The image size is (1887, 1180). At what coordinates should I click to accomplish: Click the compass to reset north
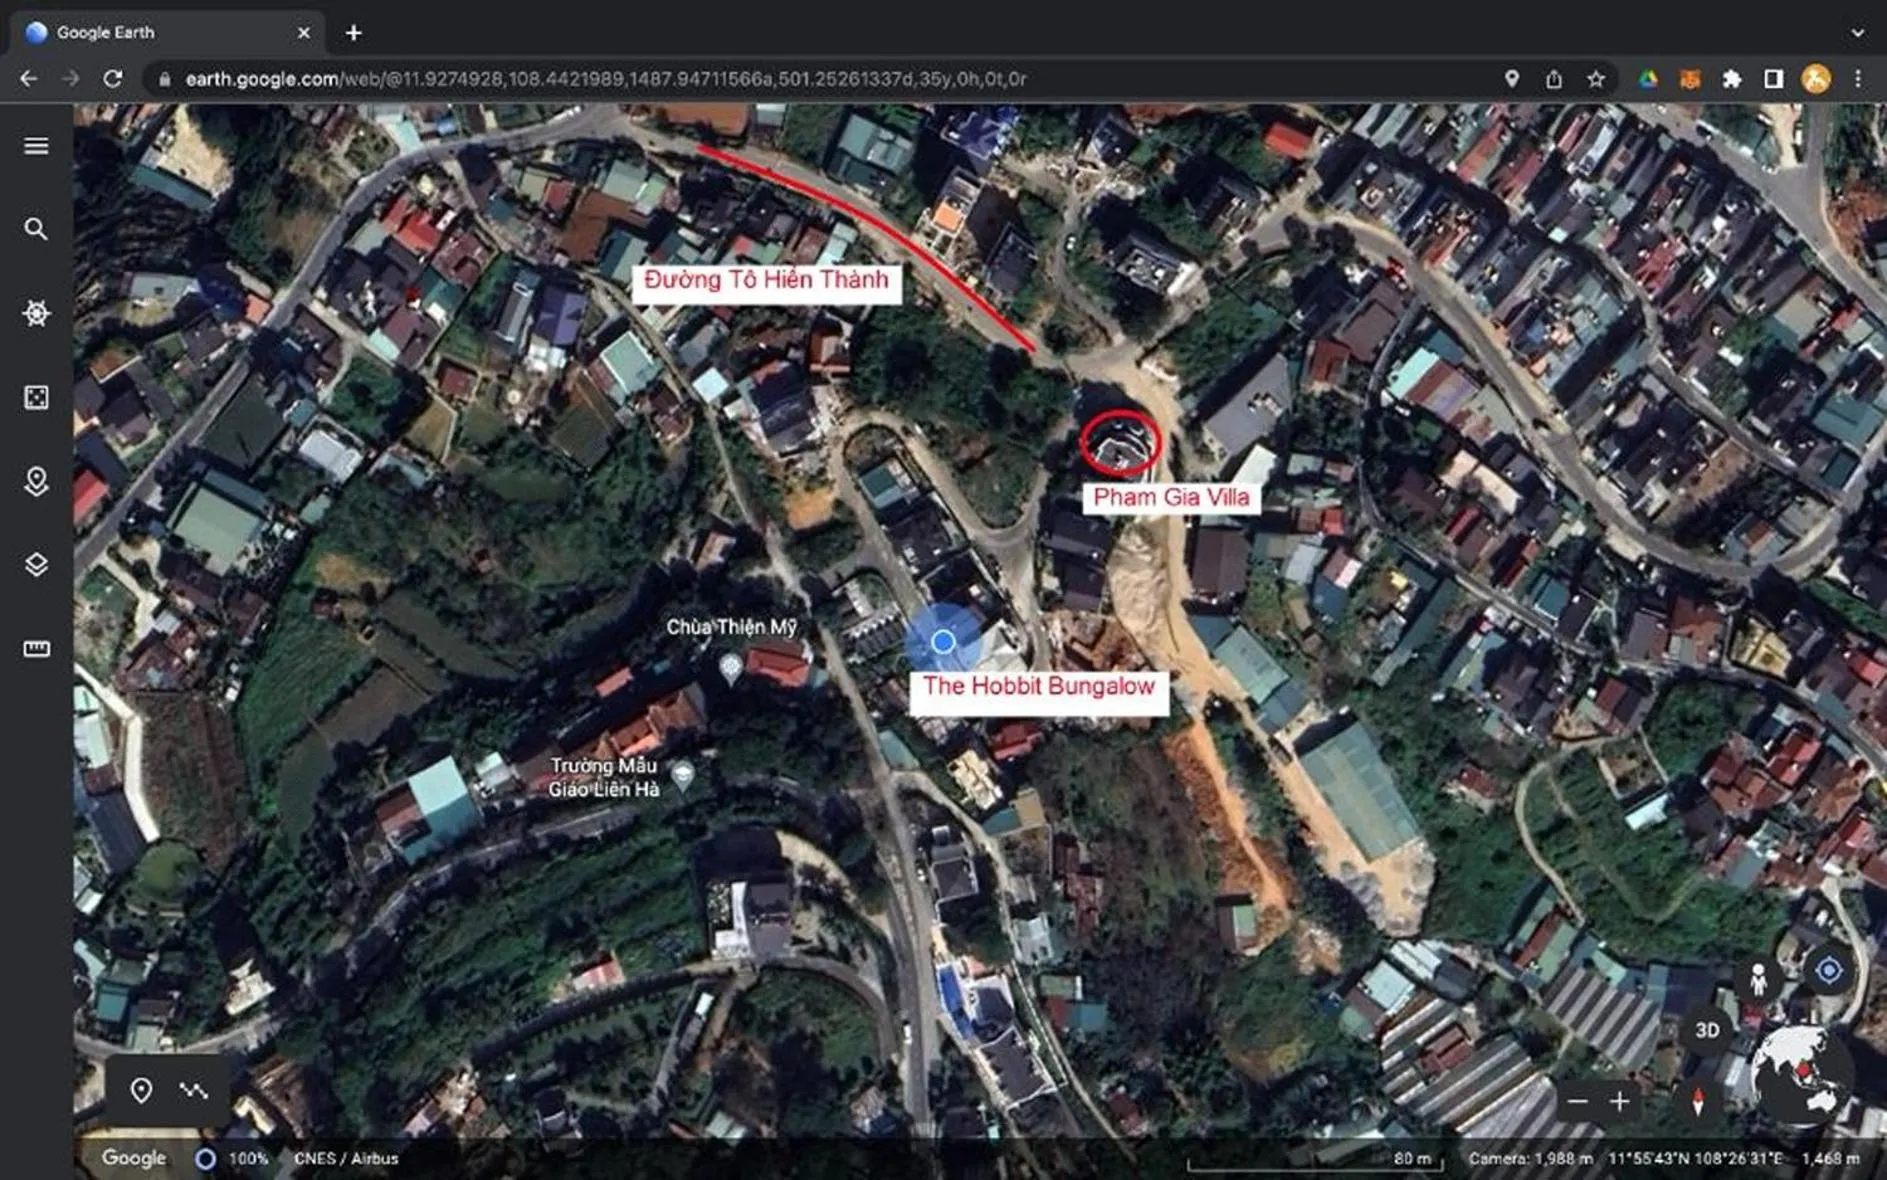pos(1697,1101)
